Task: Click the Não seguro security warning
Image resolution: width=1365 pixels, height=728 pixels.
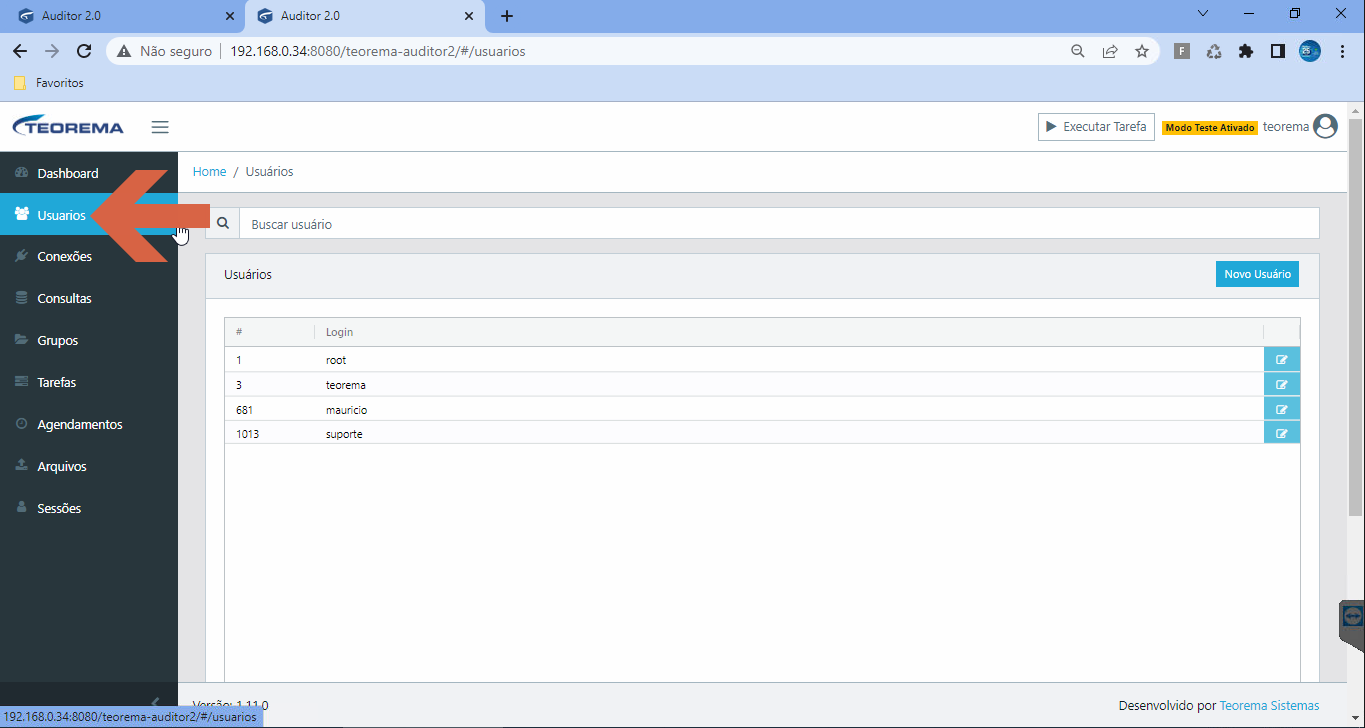Action: [165, 51]
